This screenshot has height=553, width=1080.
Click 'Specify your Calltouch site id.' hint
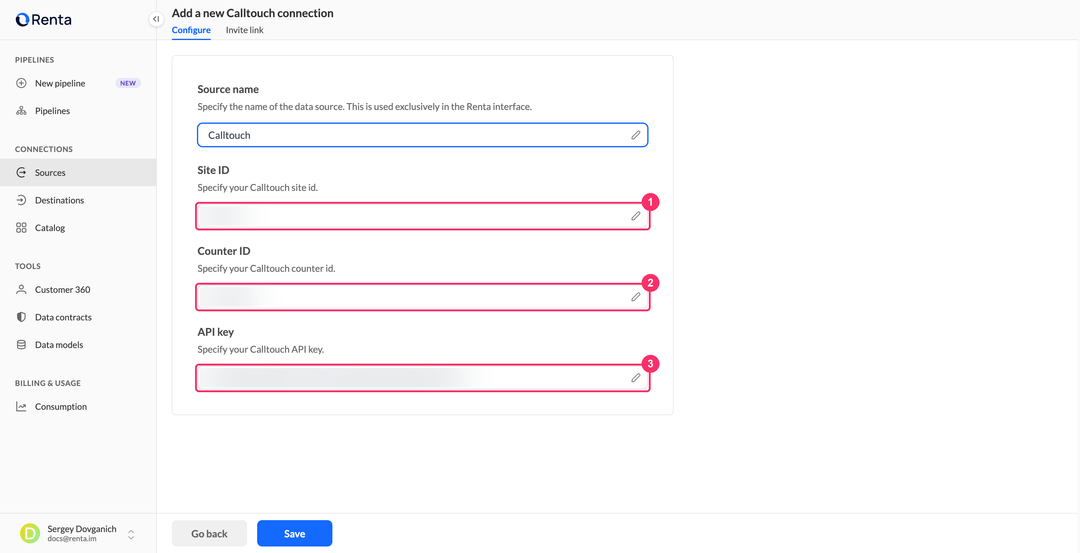click(x=258, y=188)
